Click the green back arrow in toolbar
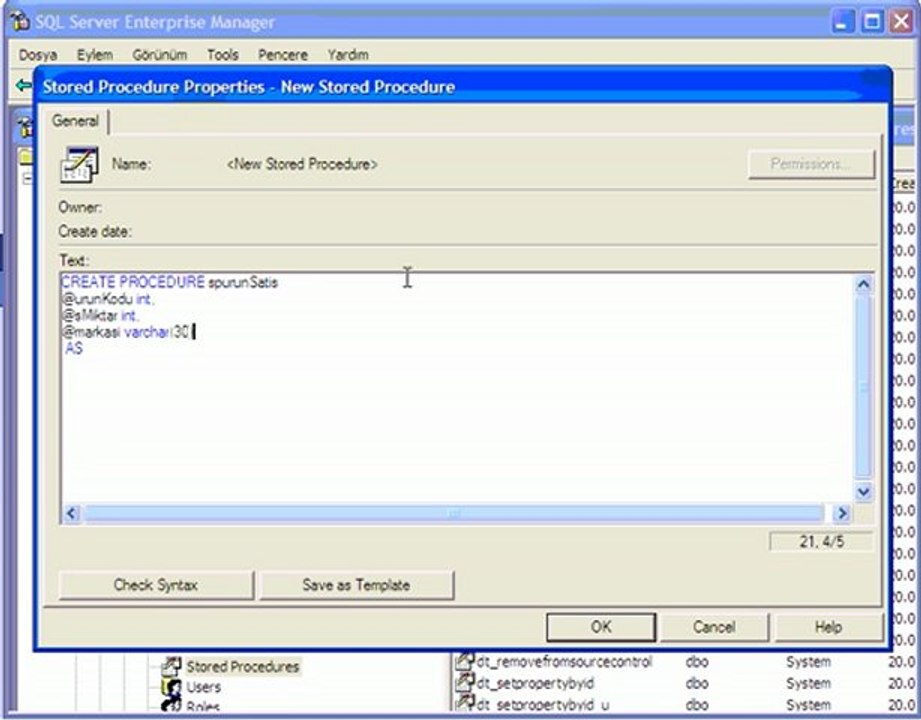This screenshot has width=921, height=720. 23,86
